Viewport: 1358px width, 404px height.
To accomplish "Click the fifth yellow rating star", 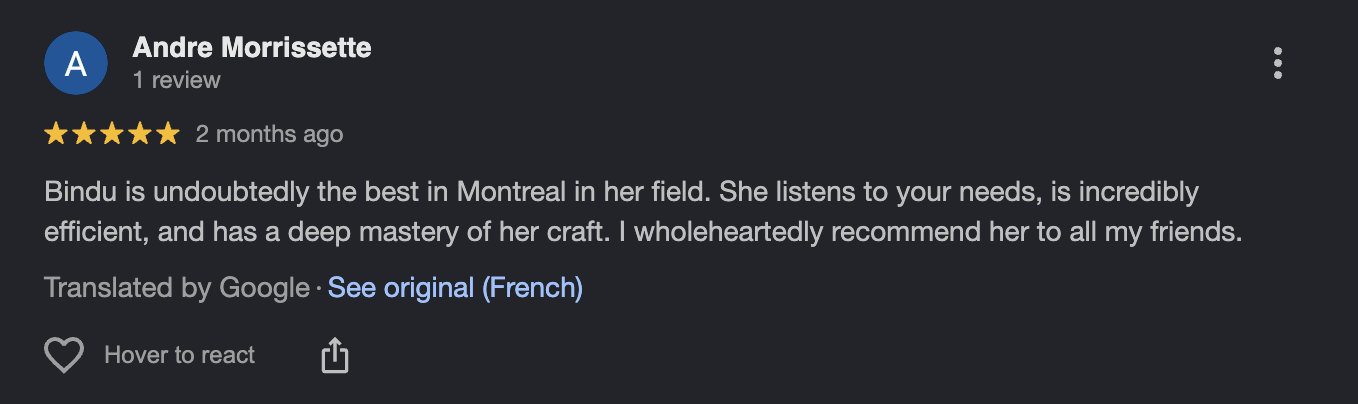I will tap(168, 133).
